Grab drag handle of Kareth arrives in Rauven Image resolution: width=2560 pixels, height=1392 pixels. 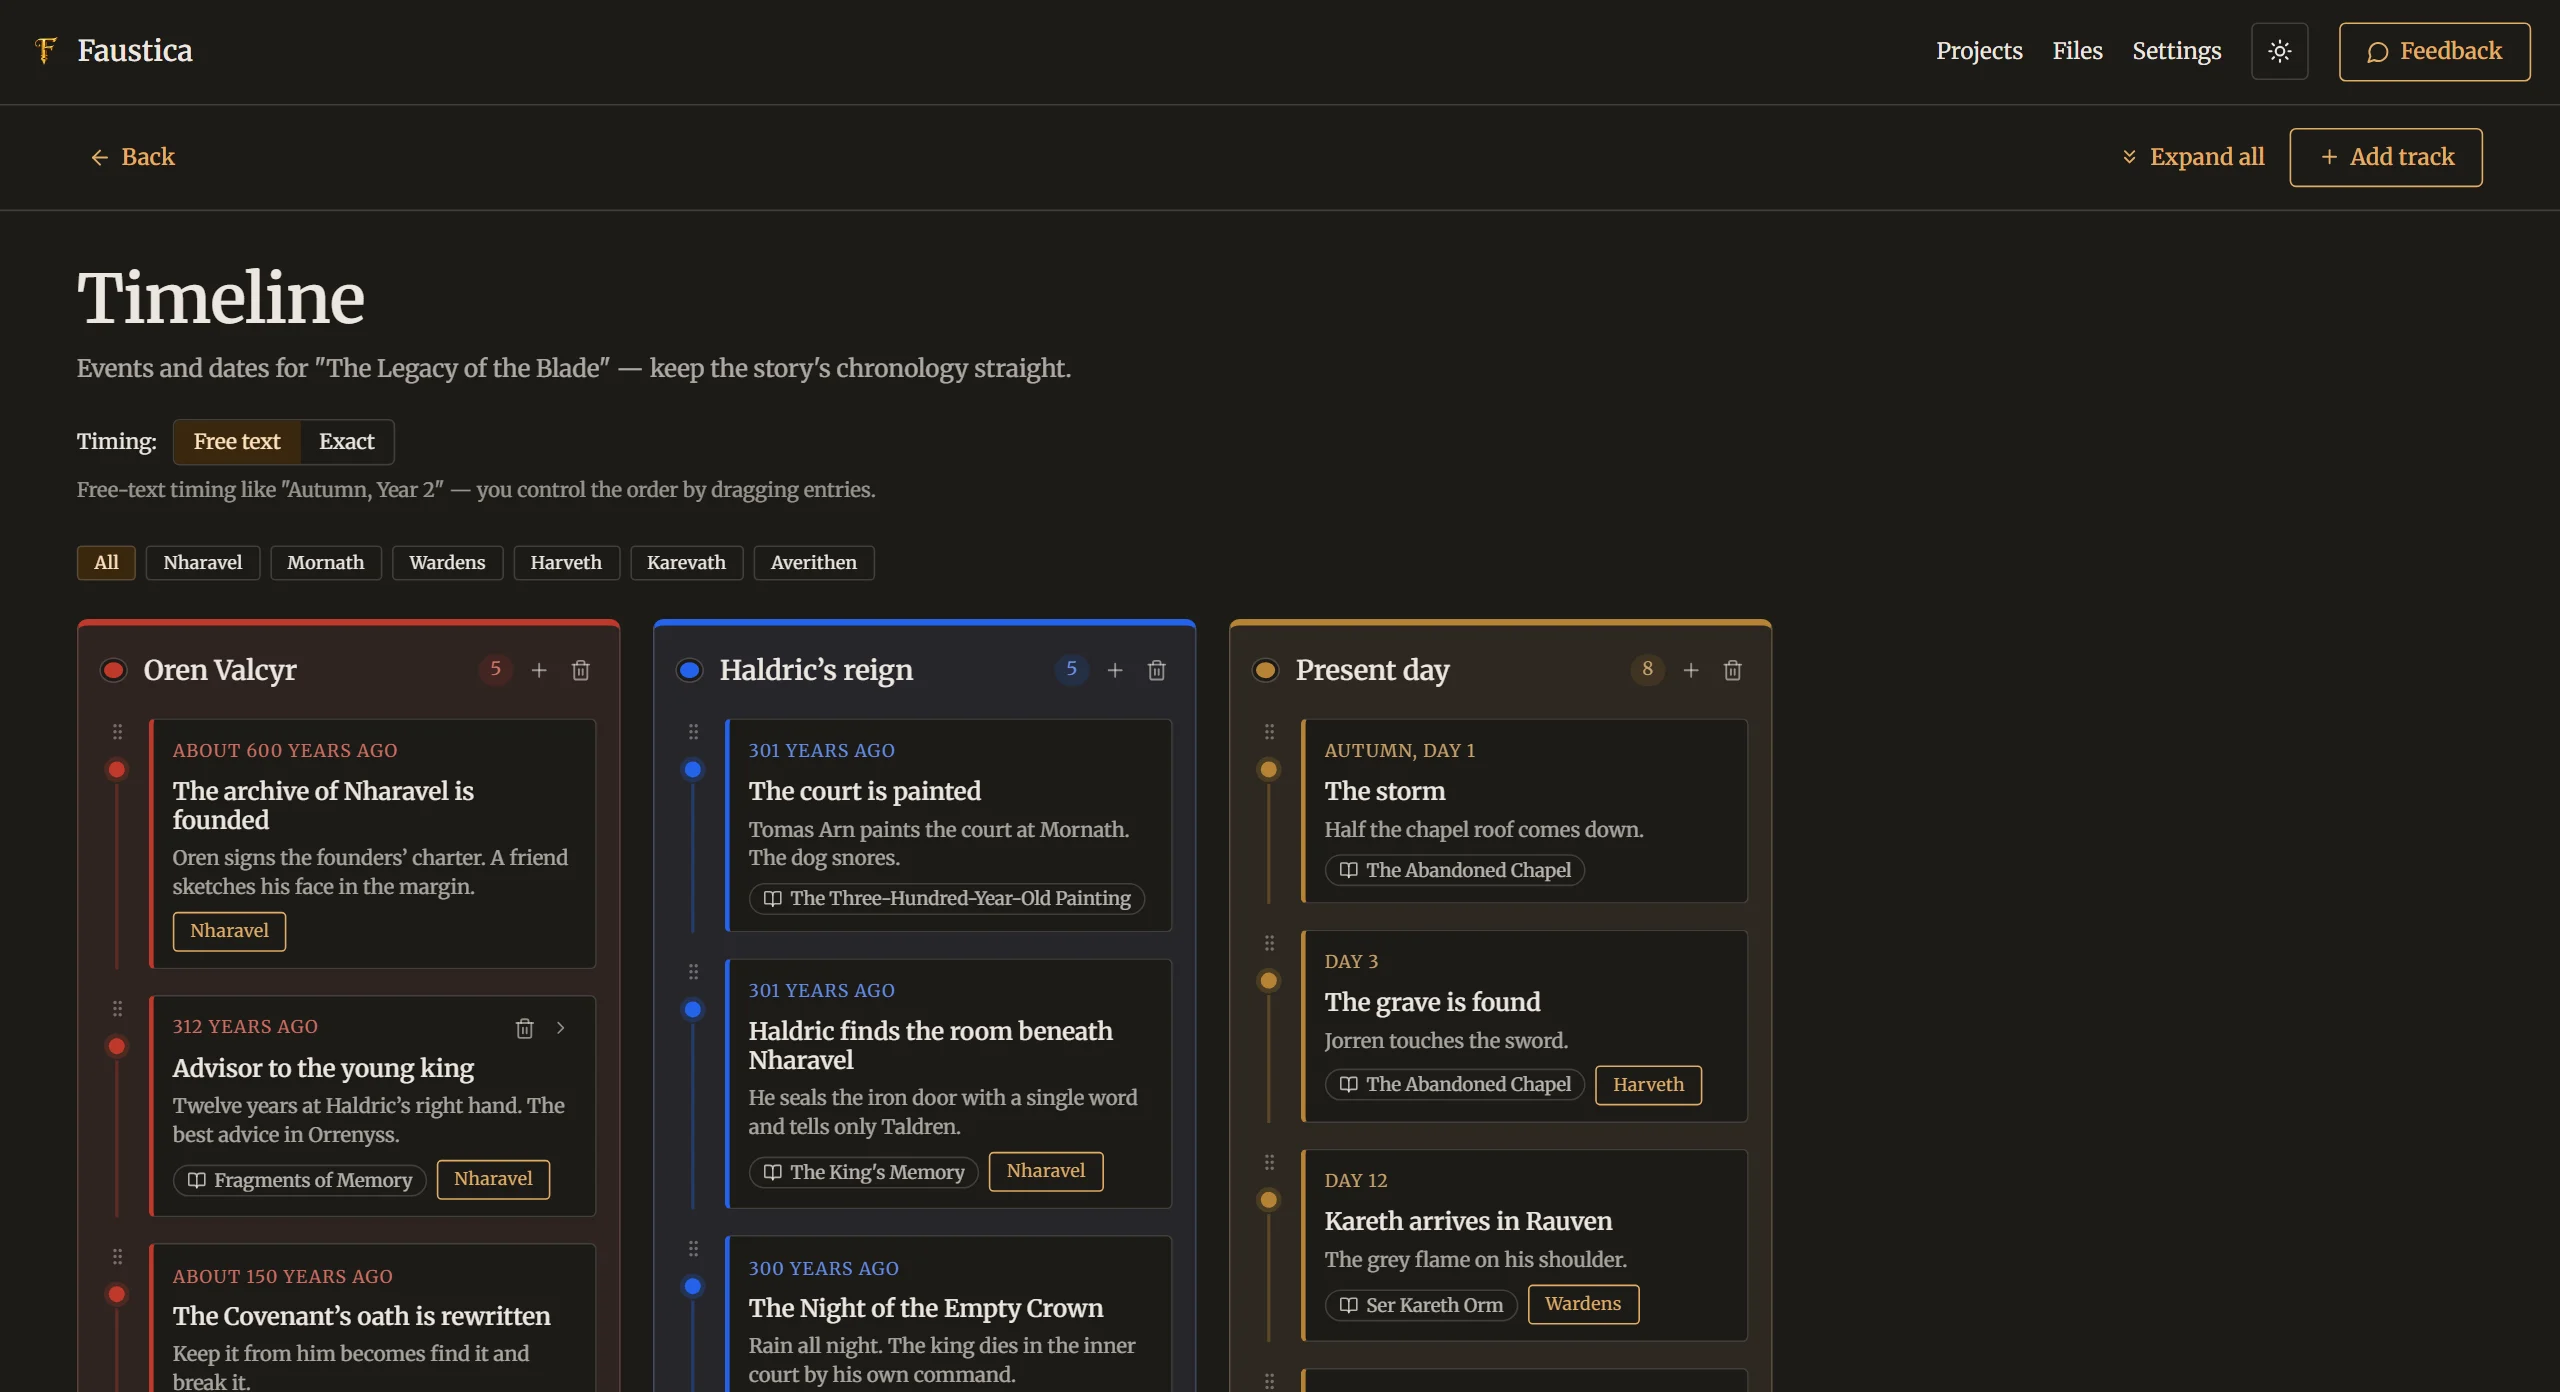point(1269,1162)
